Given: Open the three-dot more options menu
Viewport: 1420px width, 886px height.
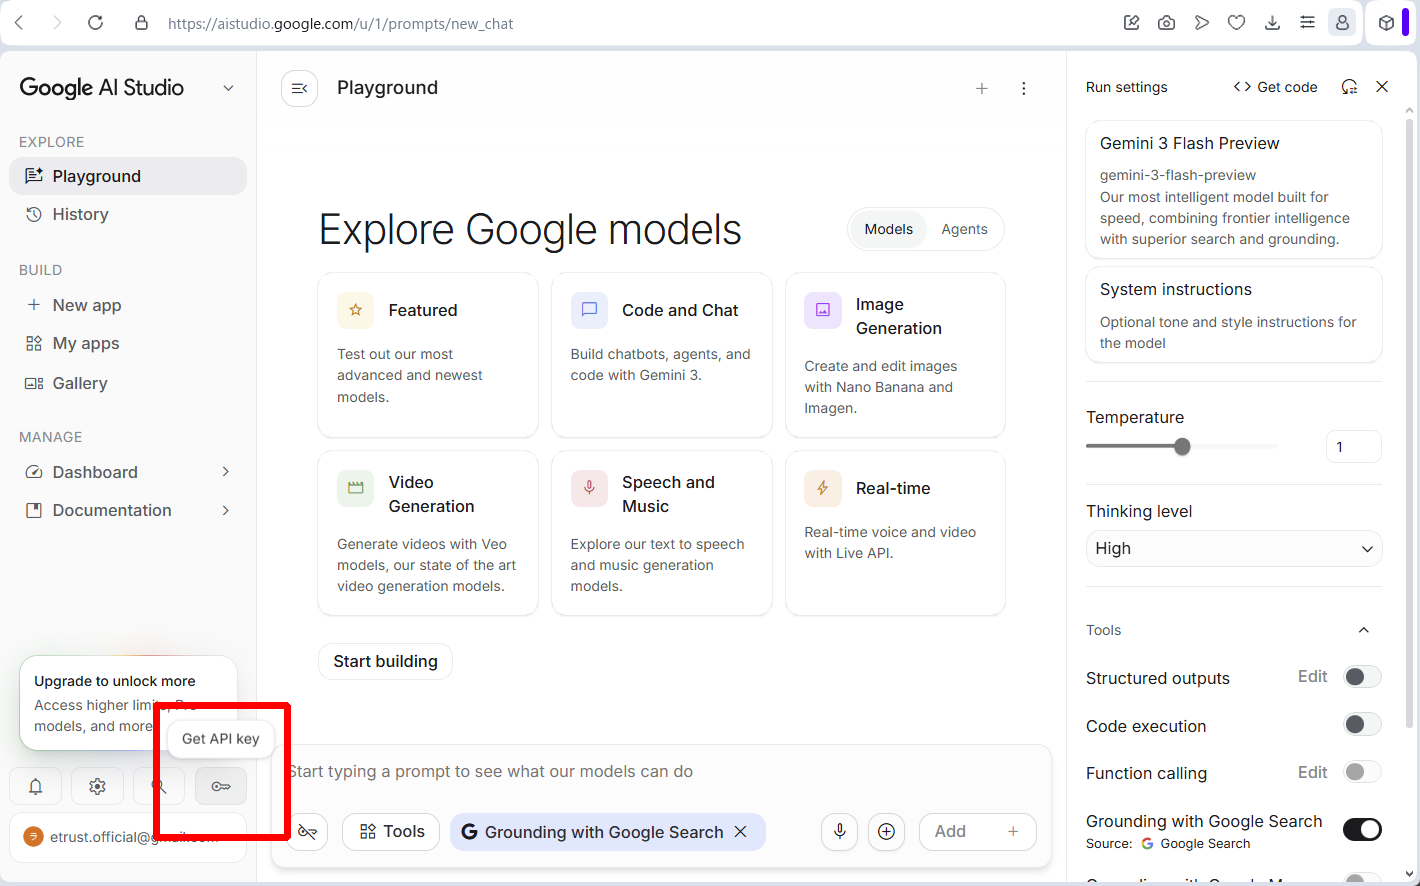Looking at the screenshot, I should click(x=1024, y=88).
